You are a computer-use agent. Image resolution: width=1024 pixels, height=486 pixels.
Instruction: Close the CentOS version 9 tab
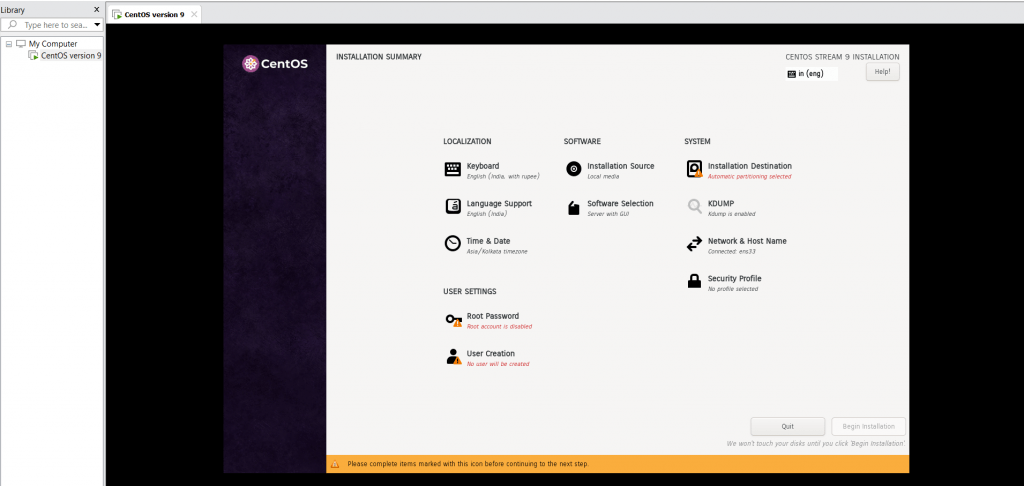coord(194,14)
